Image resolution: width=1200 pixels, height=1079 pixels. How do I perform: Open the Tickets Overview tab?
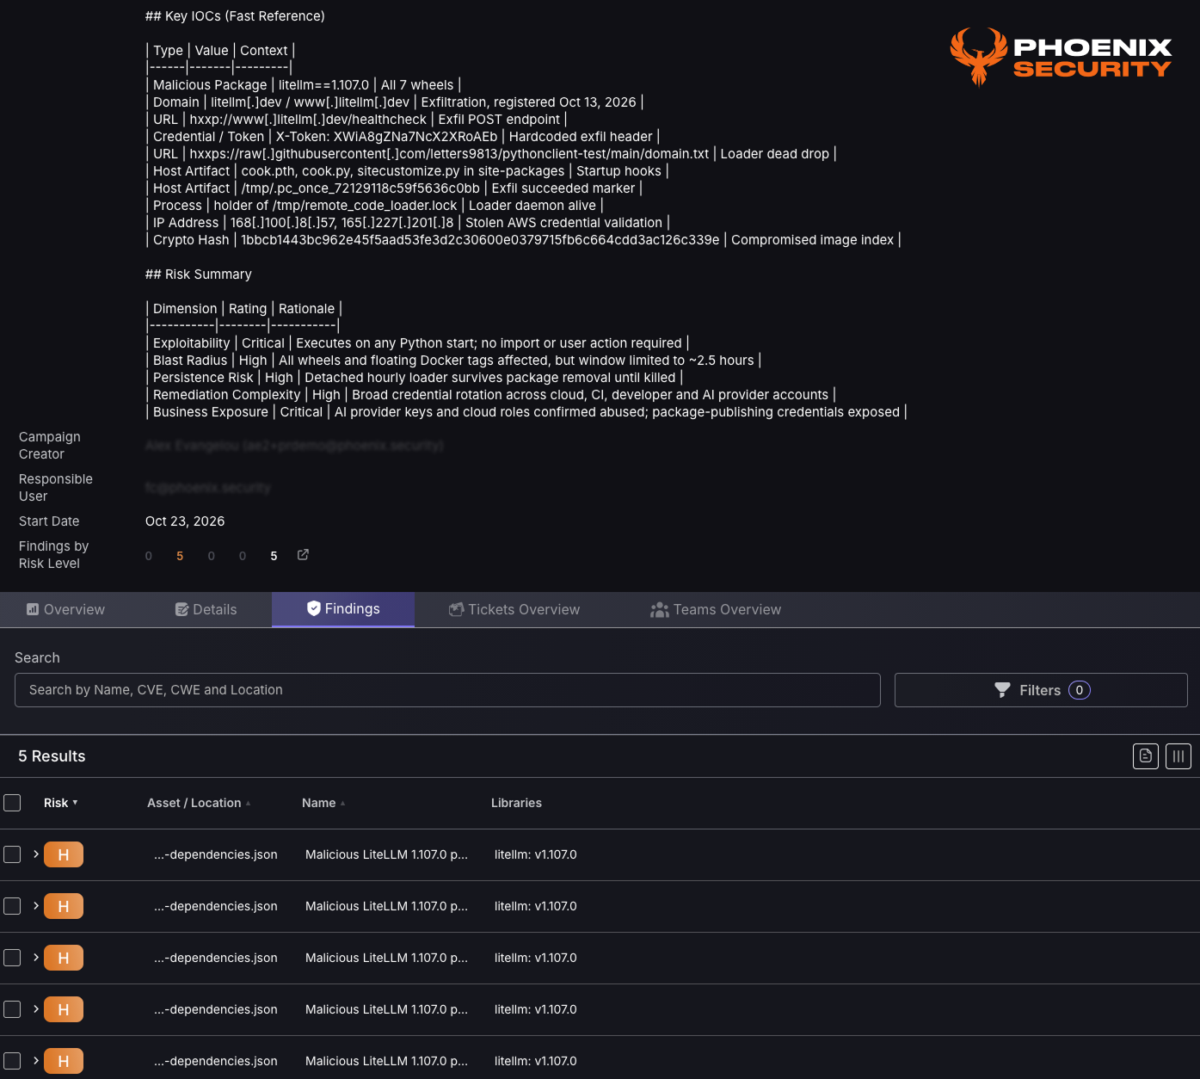coord(514,609)
